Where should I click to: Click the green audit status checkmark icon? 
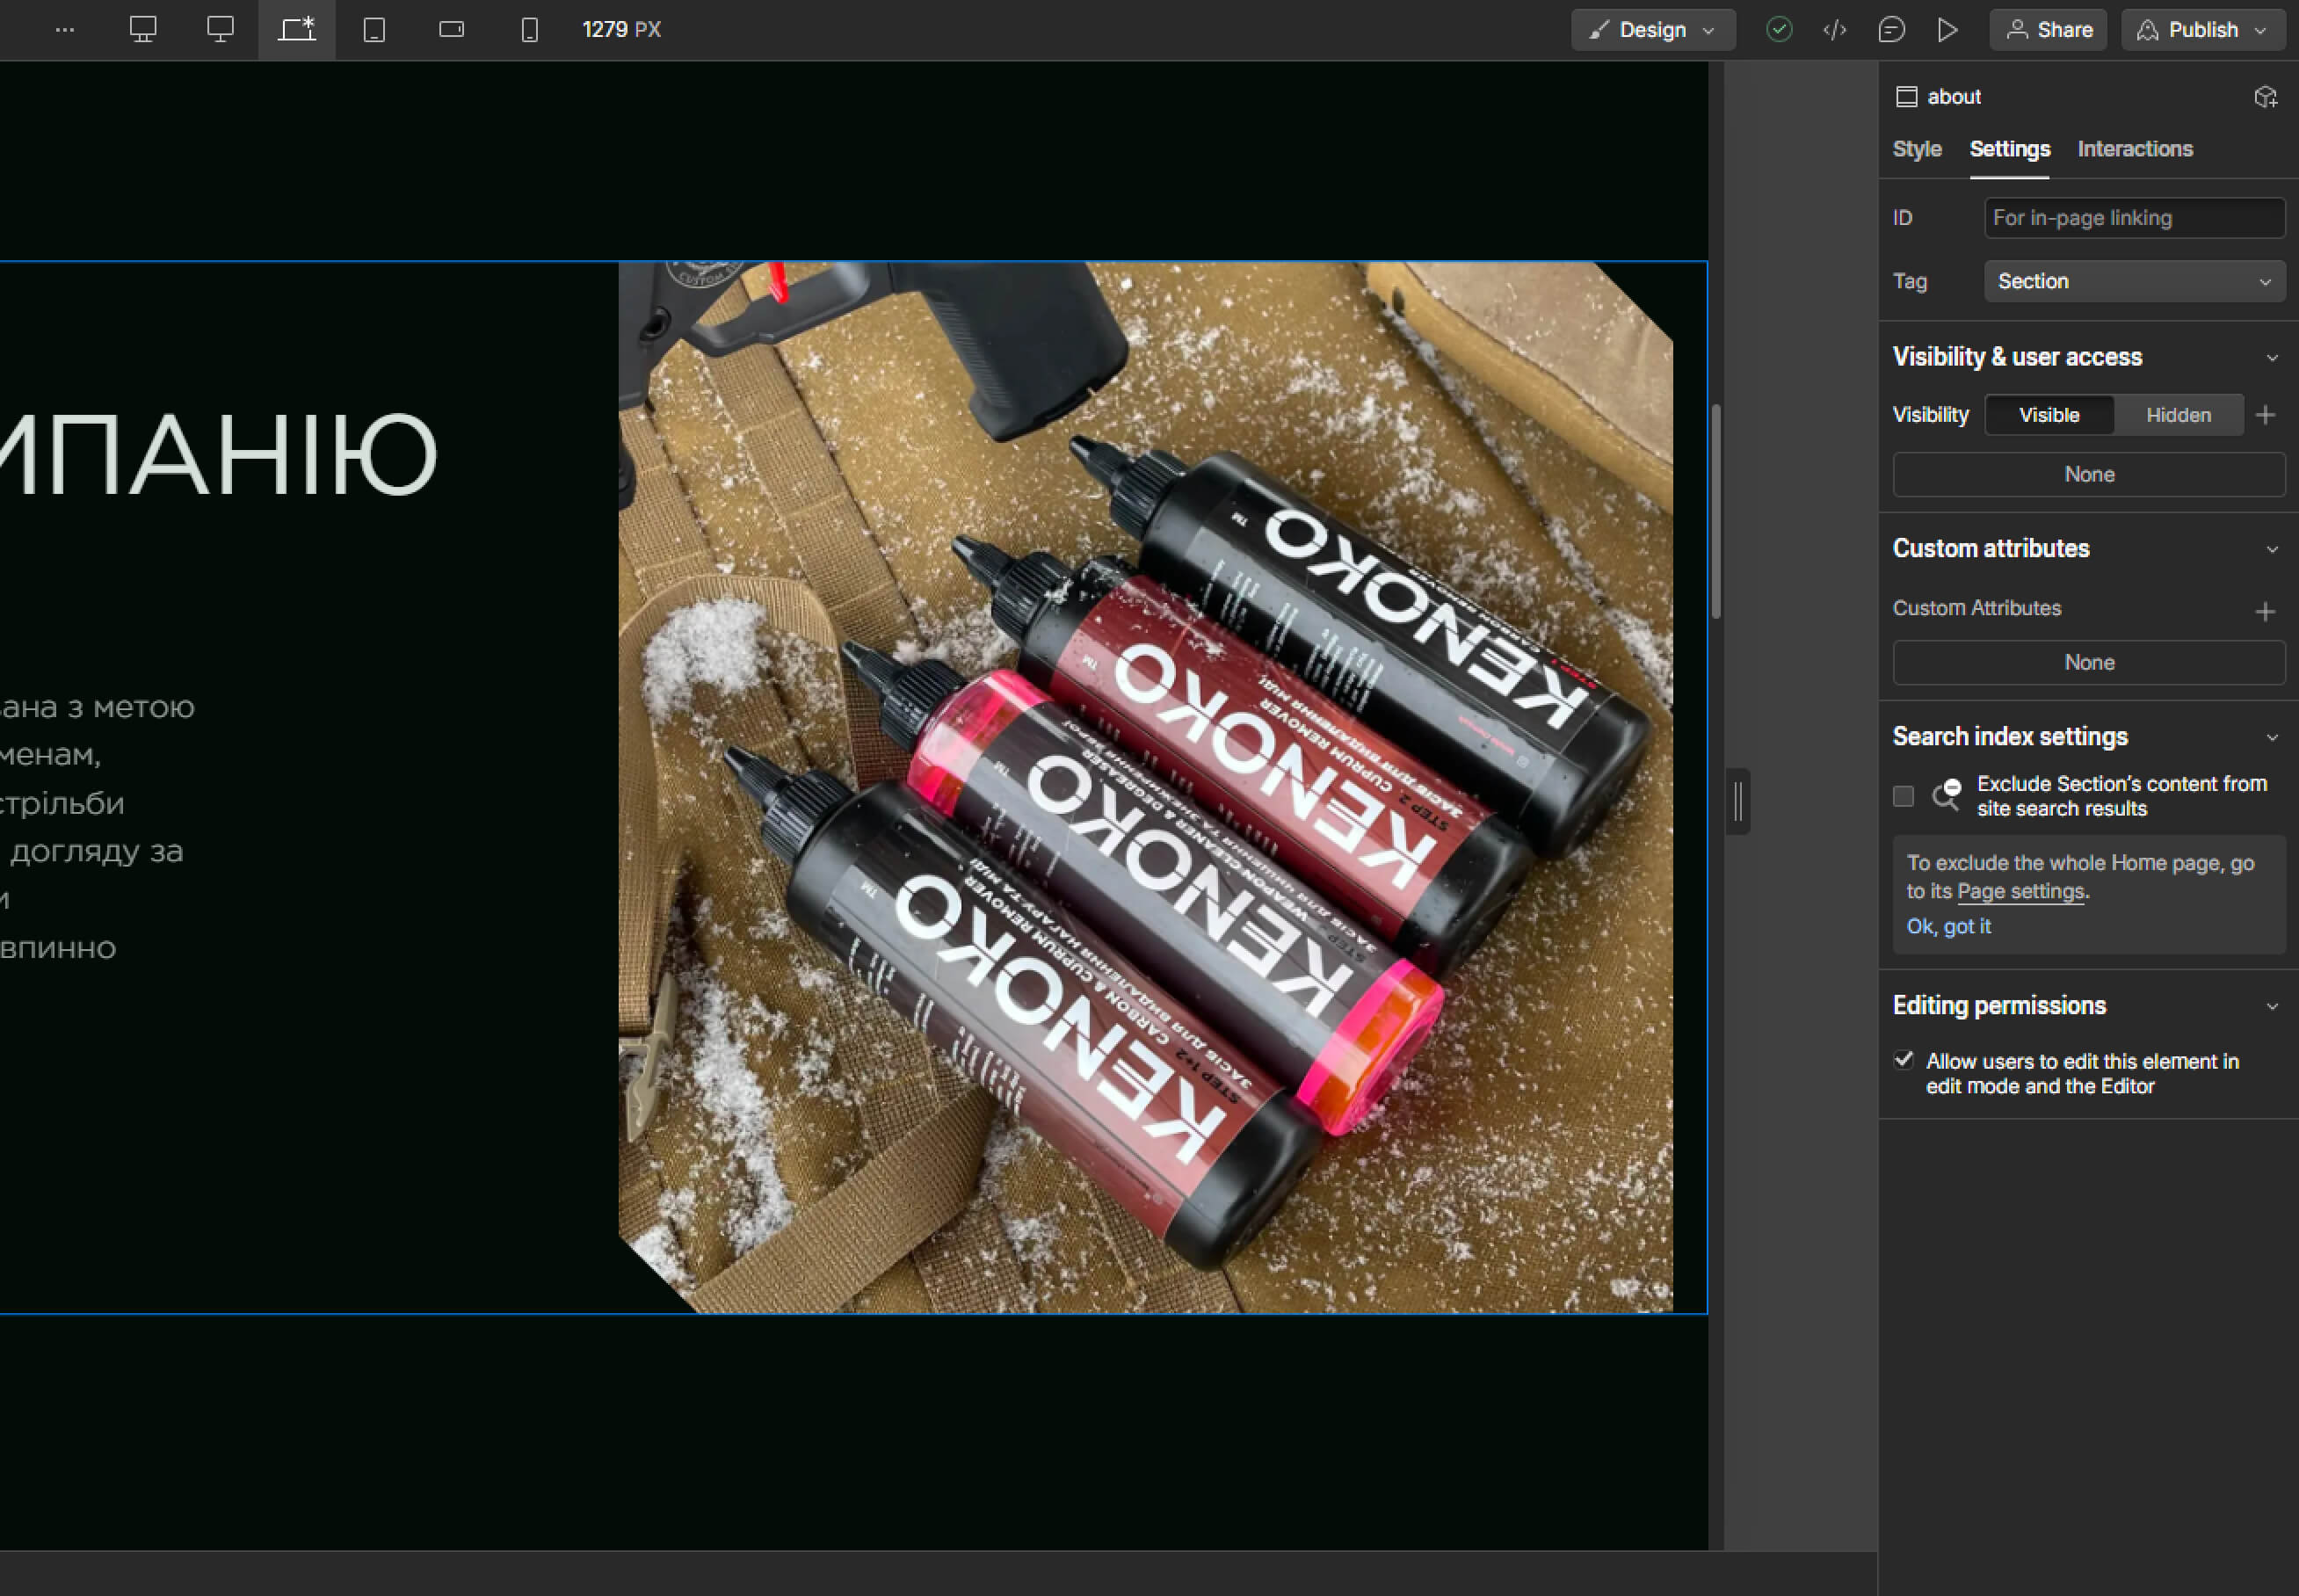tap(1779, 30)
